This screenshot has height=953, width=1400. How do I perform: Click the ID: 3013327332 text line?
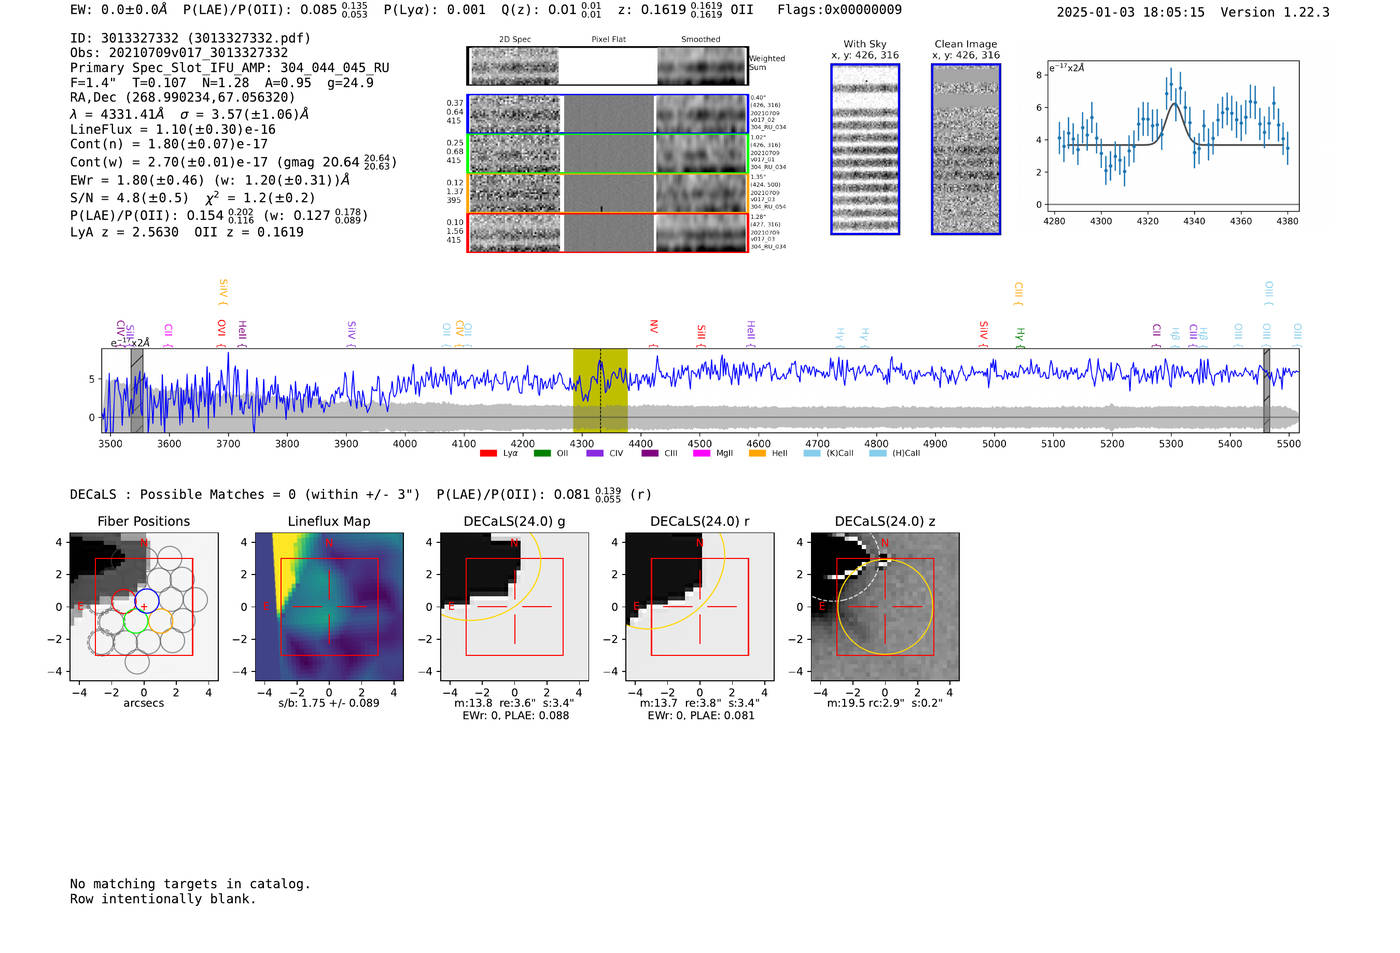(x=190, y=38)
